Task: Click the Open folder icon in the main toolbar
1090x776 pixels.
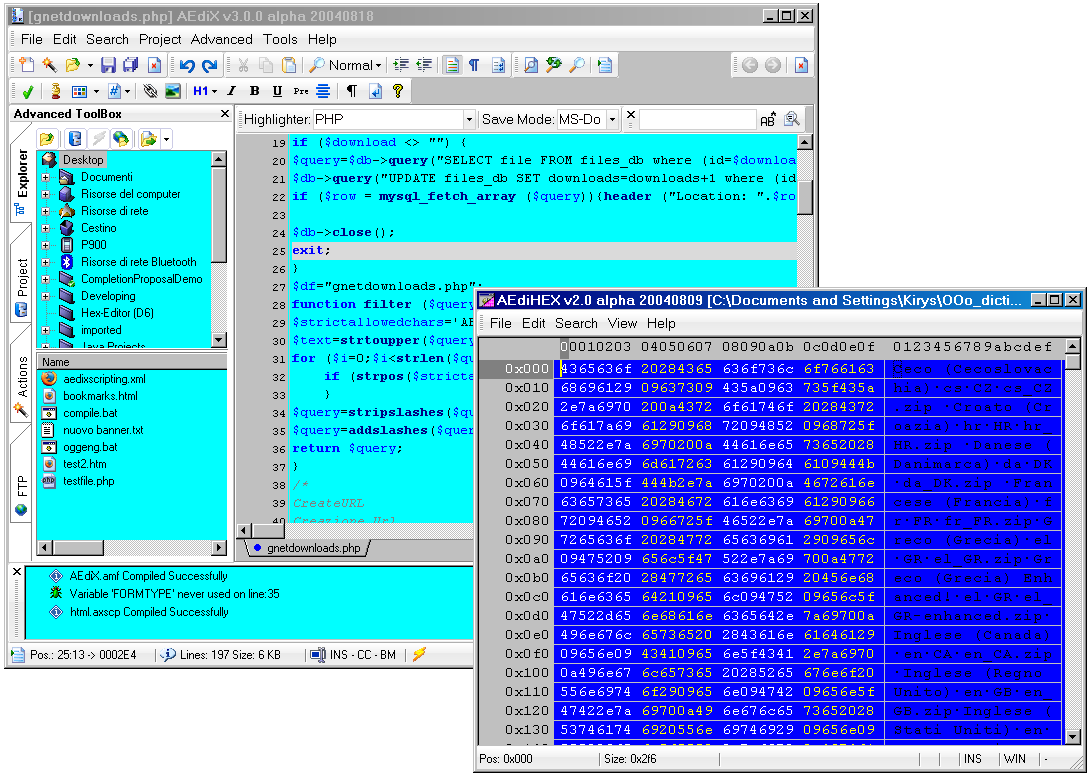Action: coord(72,65)
